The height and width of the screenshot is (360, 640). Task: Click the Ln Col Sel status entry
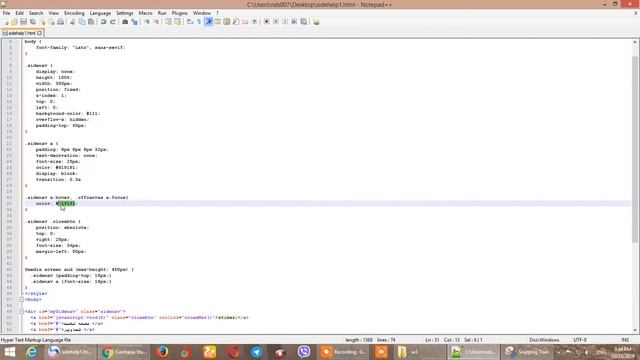453,340
